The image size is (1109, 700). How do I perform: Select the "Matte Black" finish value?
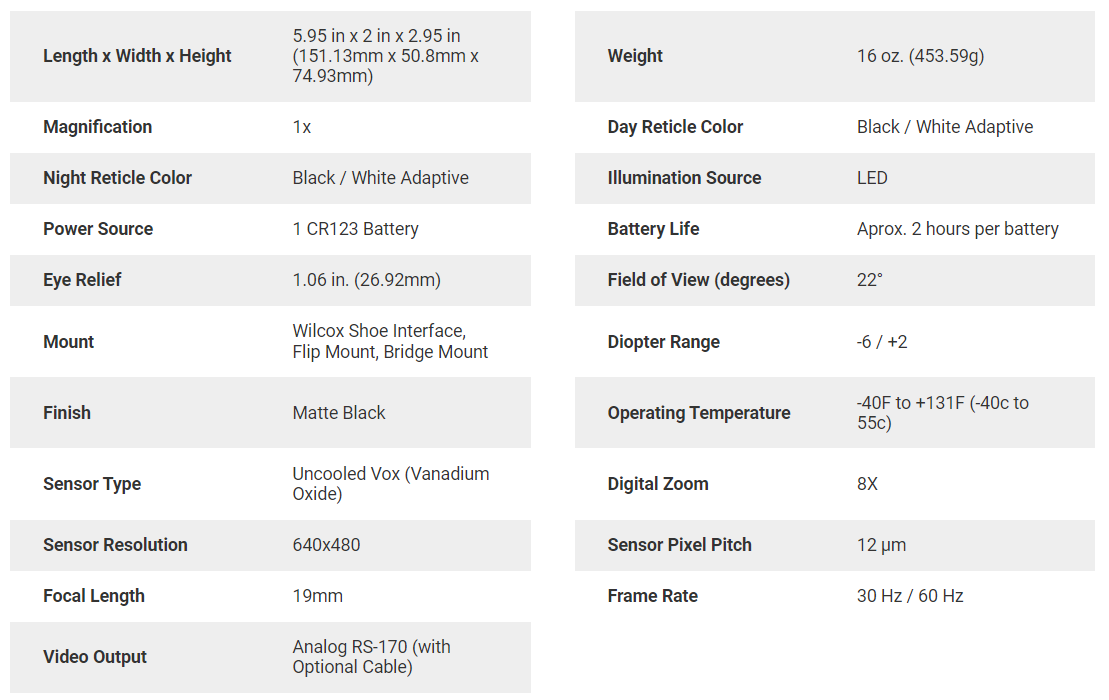[338, 413]
